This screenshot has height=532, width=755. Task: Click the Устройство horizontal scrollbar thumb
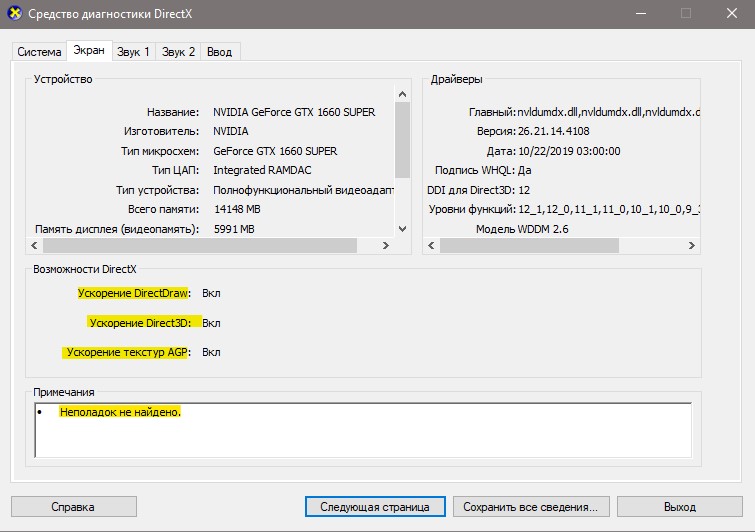point(200,246)
